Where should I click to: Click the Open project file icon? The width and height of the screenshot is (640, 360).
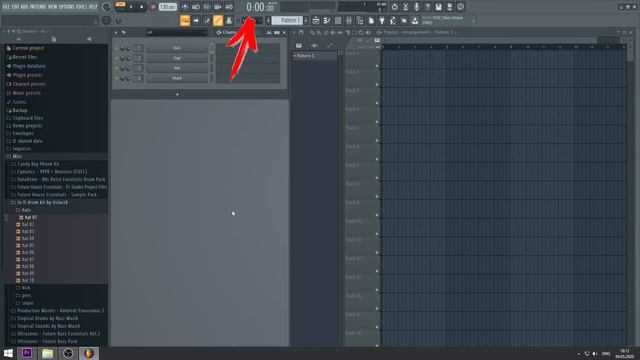(x=371, y=20)
